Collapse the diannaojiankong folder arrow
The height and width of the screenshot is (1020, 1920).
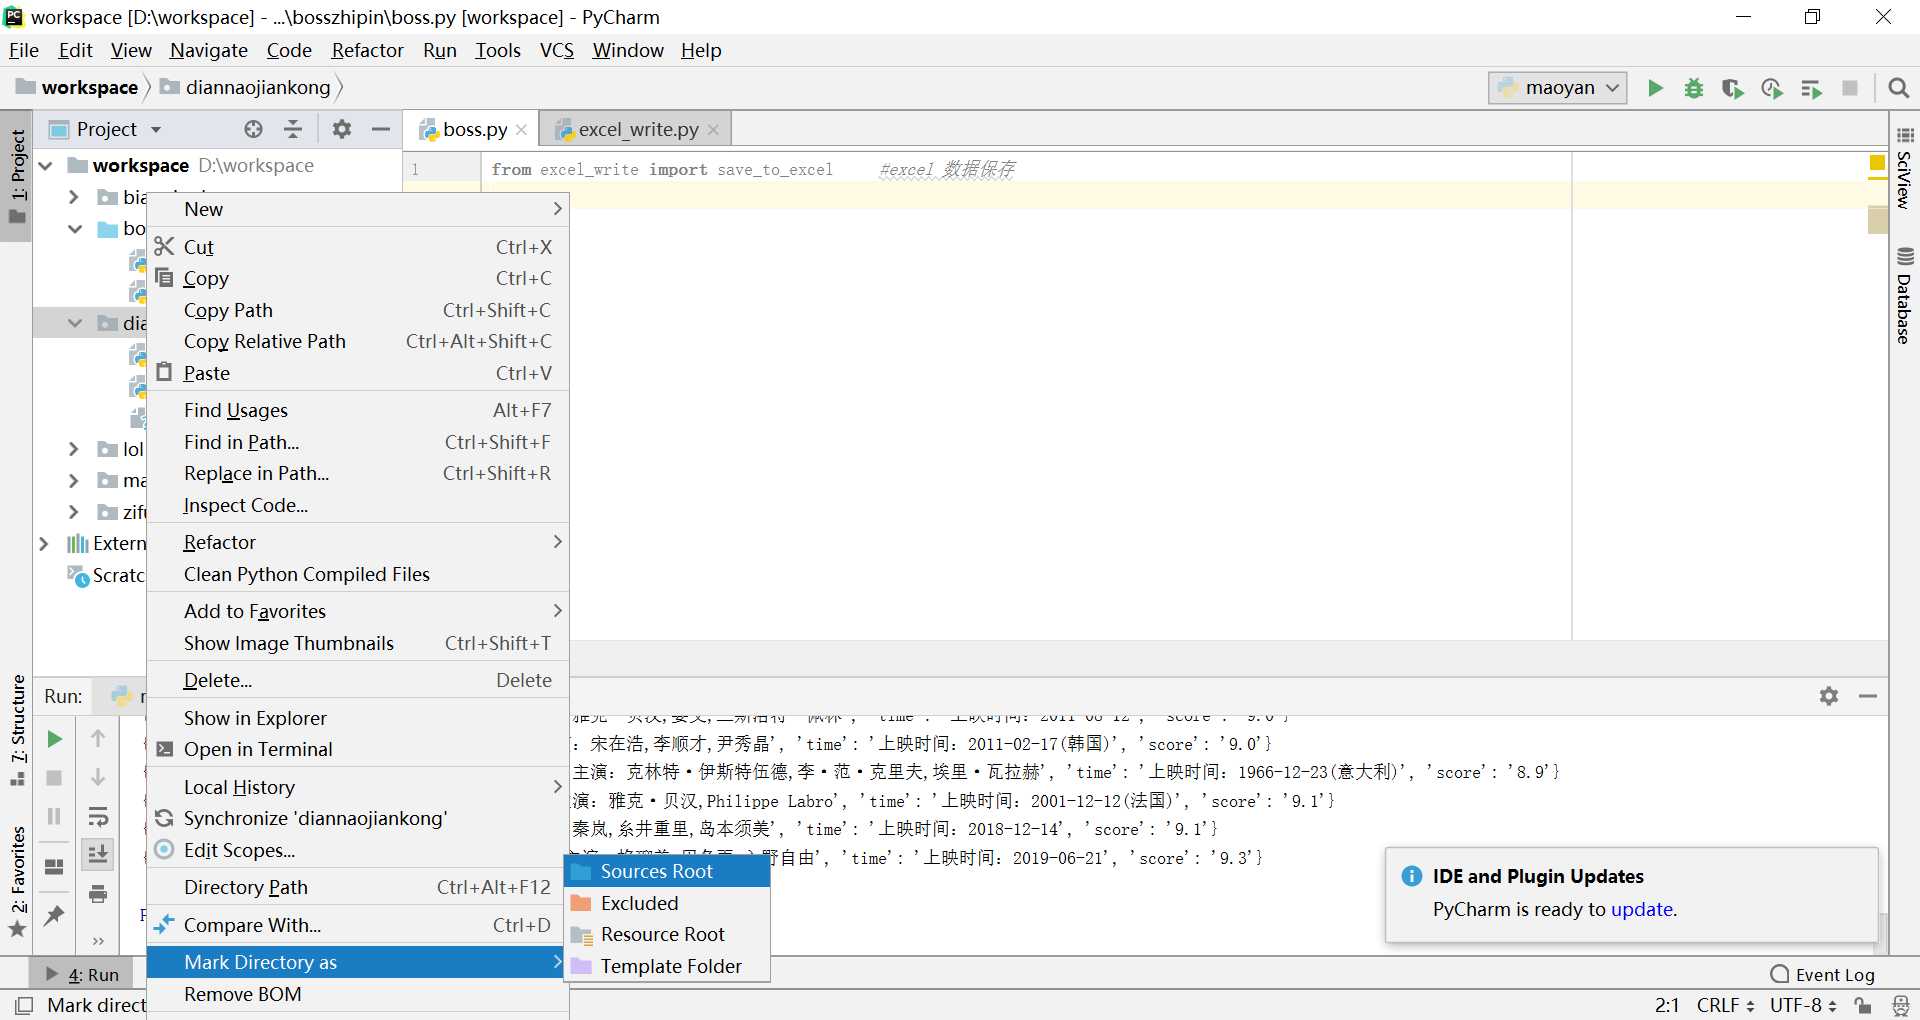75,323
